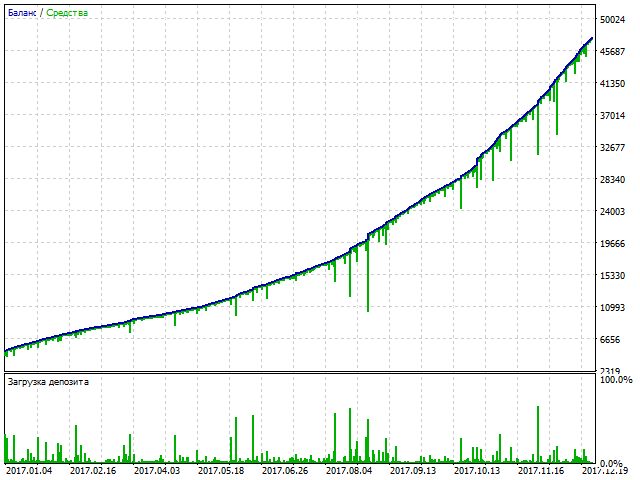Click the 2017.01.04 date label
Screen dimensions: 640x480
(x=29, y=471)
